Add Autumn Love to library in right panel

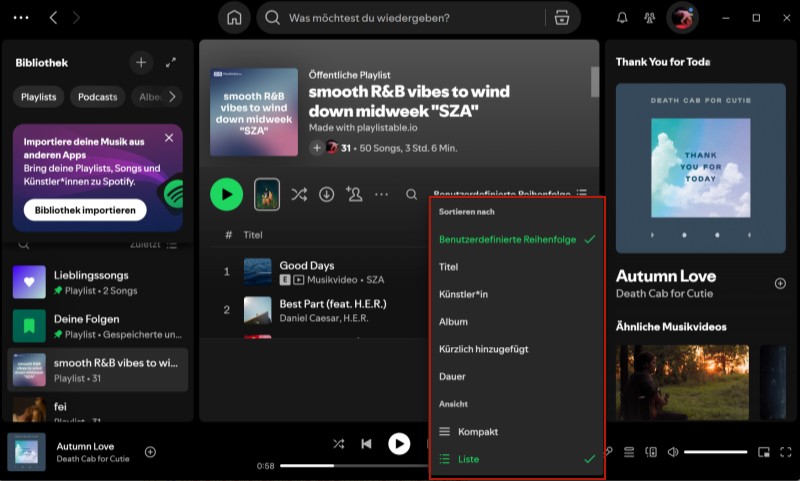(x=780, y=284)
